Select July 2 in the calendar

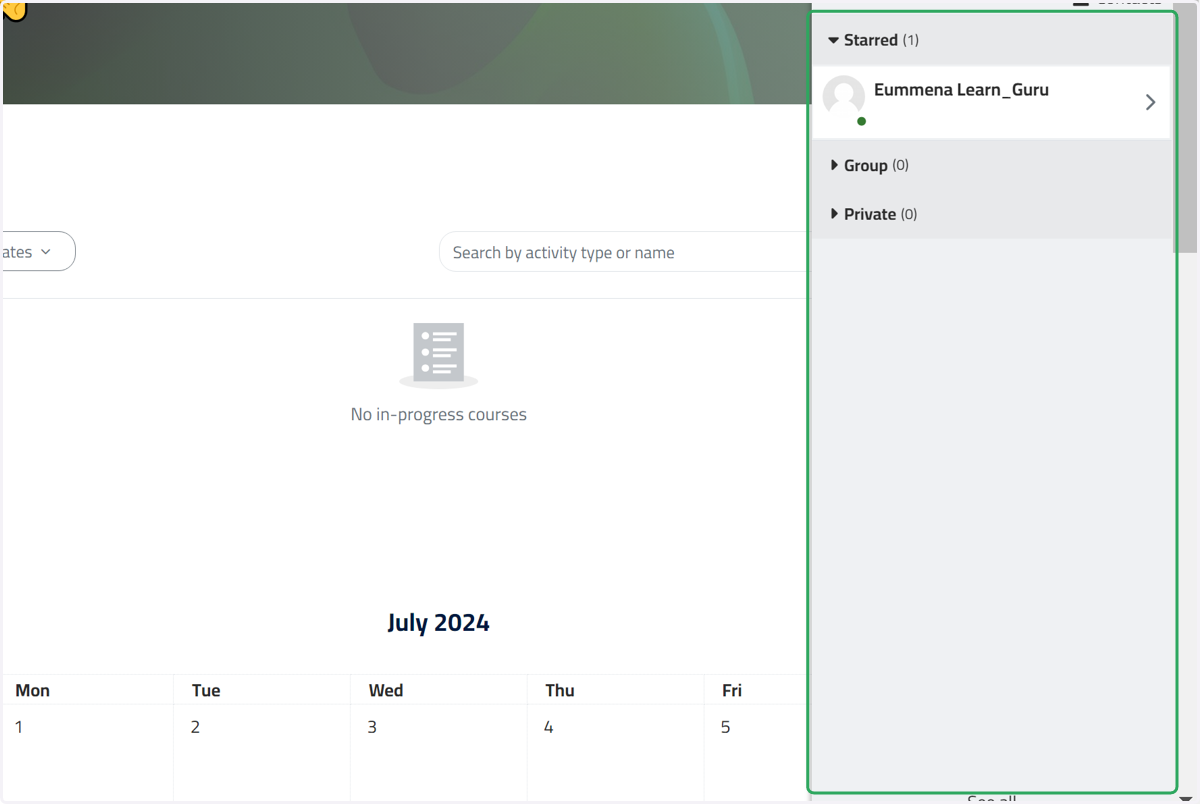(x=195, y=727)
